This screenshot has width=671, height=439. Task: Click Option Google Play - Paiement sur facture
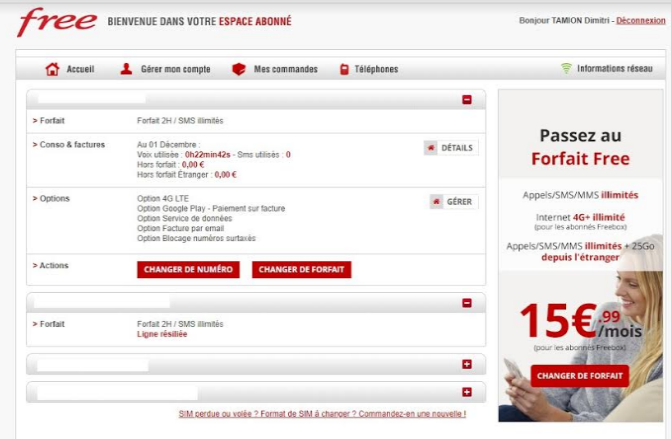211,208
